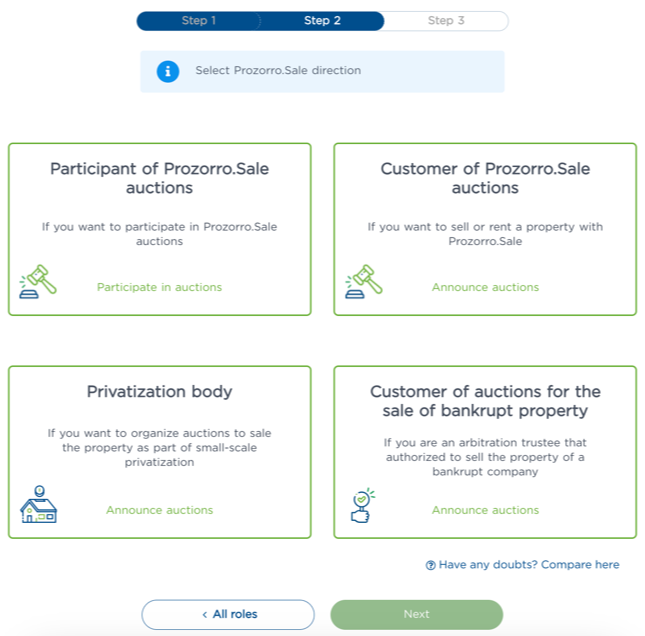Click the gavel icon in Participant card

38,281
